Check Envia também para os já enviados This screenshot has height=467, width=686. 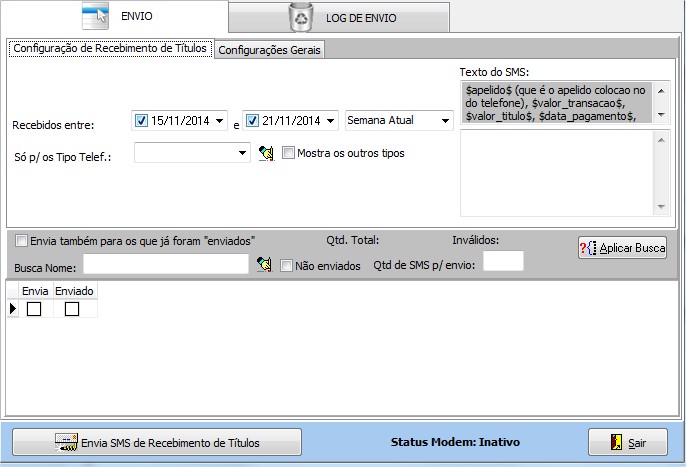point(22,240)
